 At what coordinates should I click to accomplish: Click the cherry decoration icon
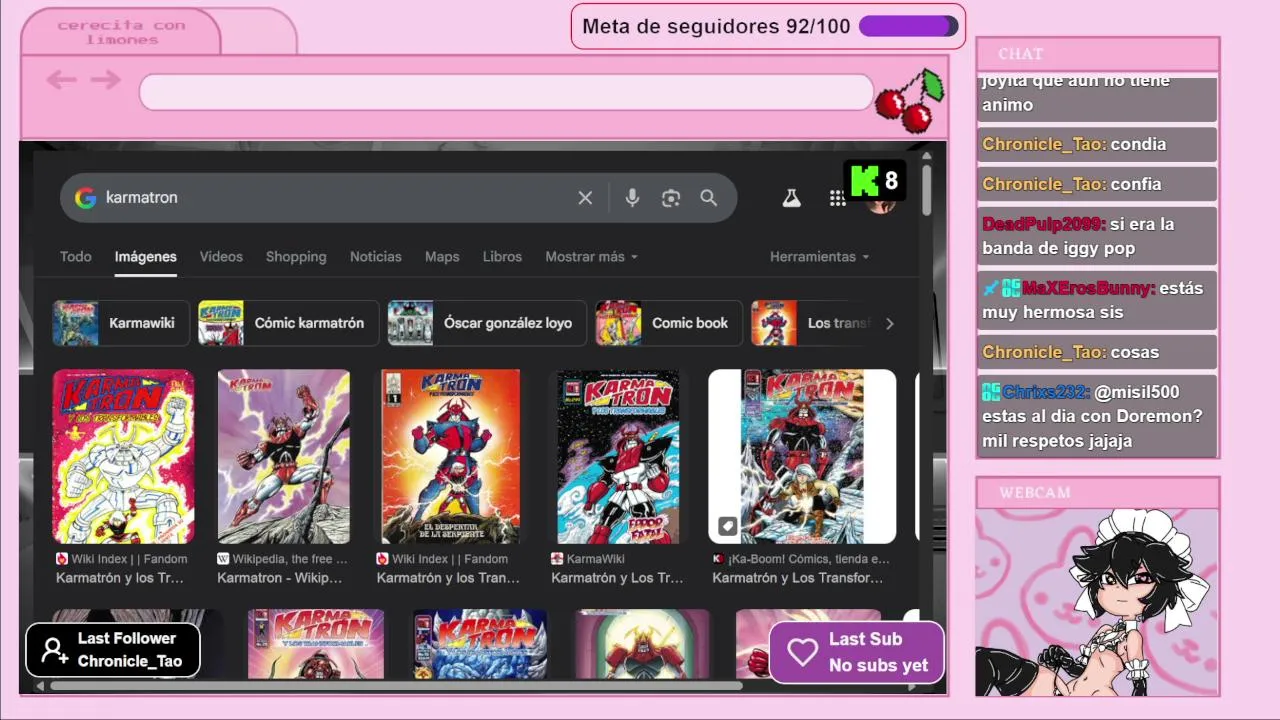click(x=910, y=100)
